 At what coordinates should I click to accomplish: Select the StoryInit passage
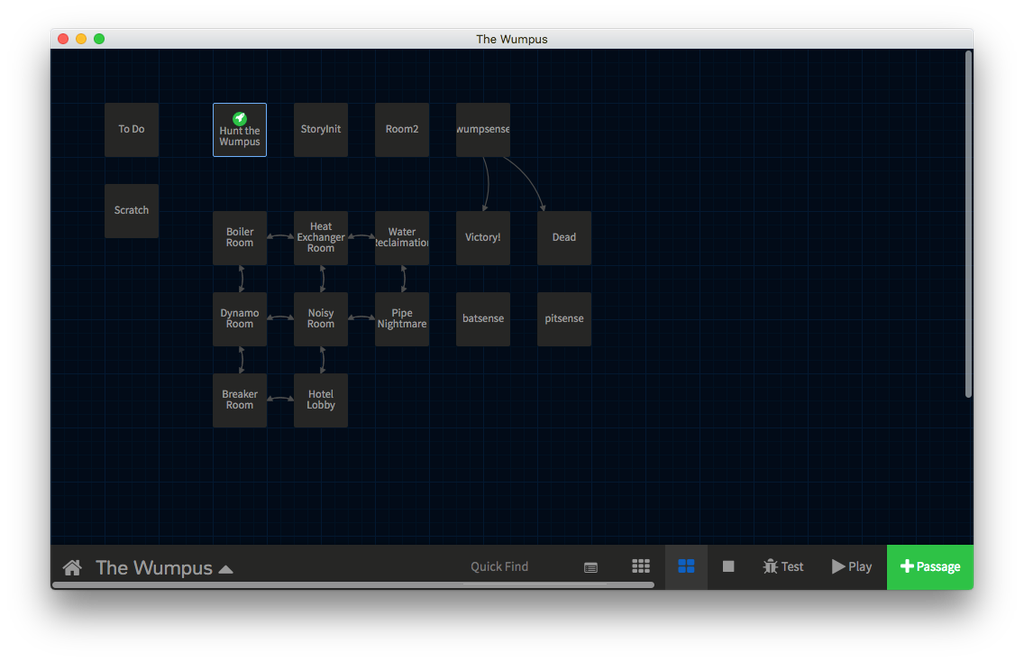tap(320, 129)
